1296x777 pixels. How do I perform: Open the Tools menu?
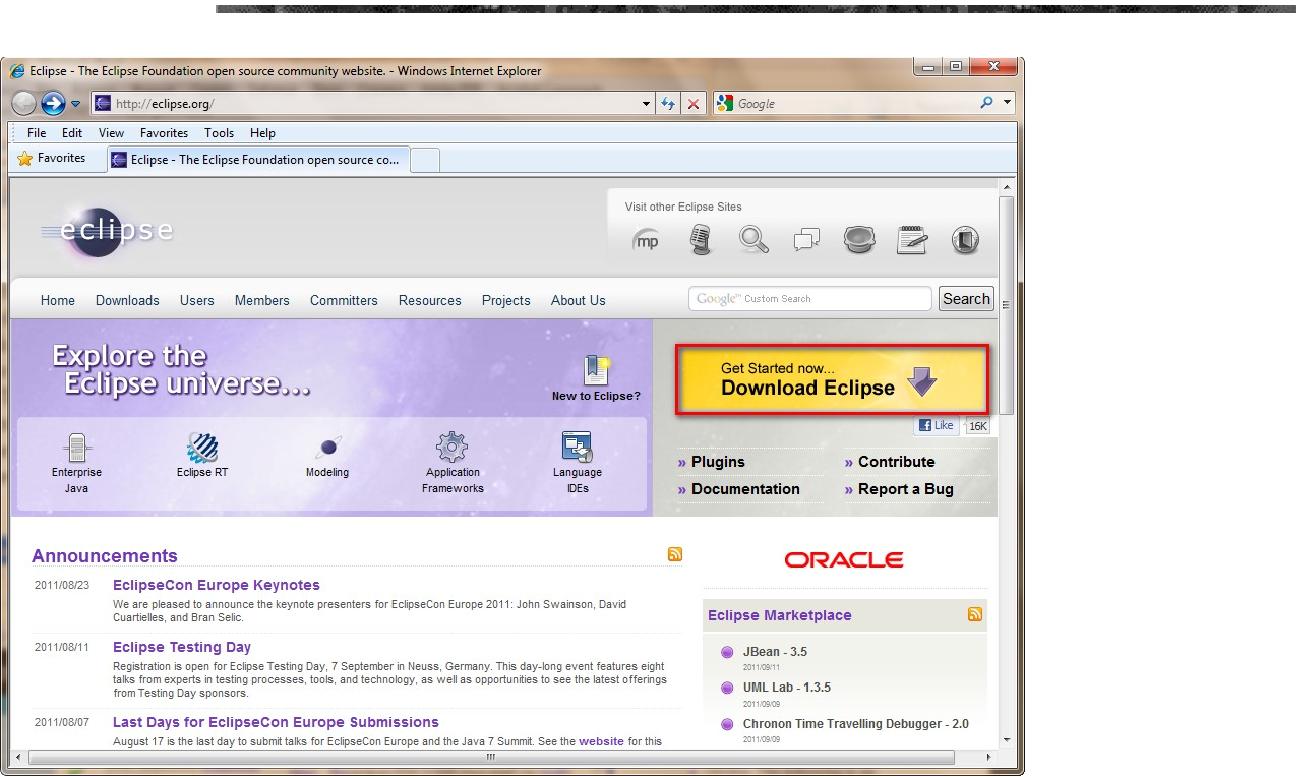(x=219, y=133)
